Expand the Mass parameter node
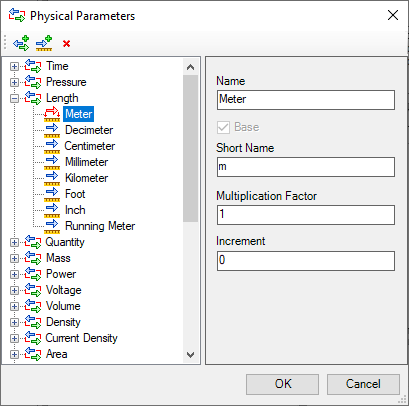Screen dimensions: 409x406 [x=14, y=258]
